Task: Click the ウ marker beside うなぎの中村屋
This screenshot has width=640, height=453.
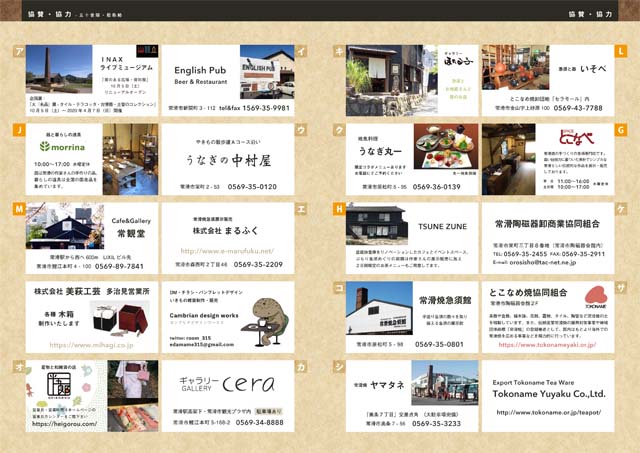Action: tap(301, 130)
